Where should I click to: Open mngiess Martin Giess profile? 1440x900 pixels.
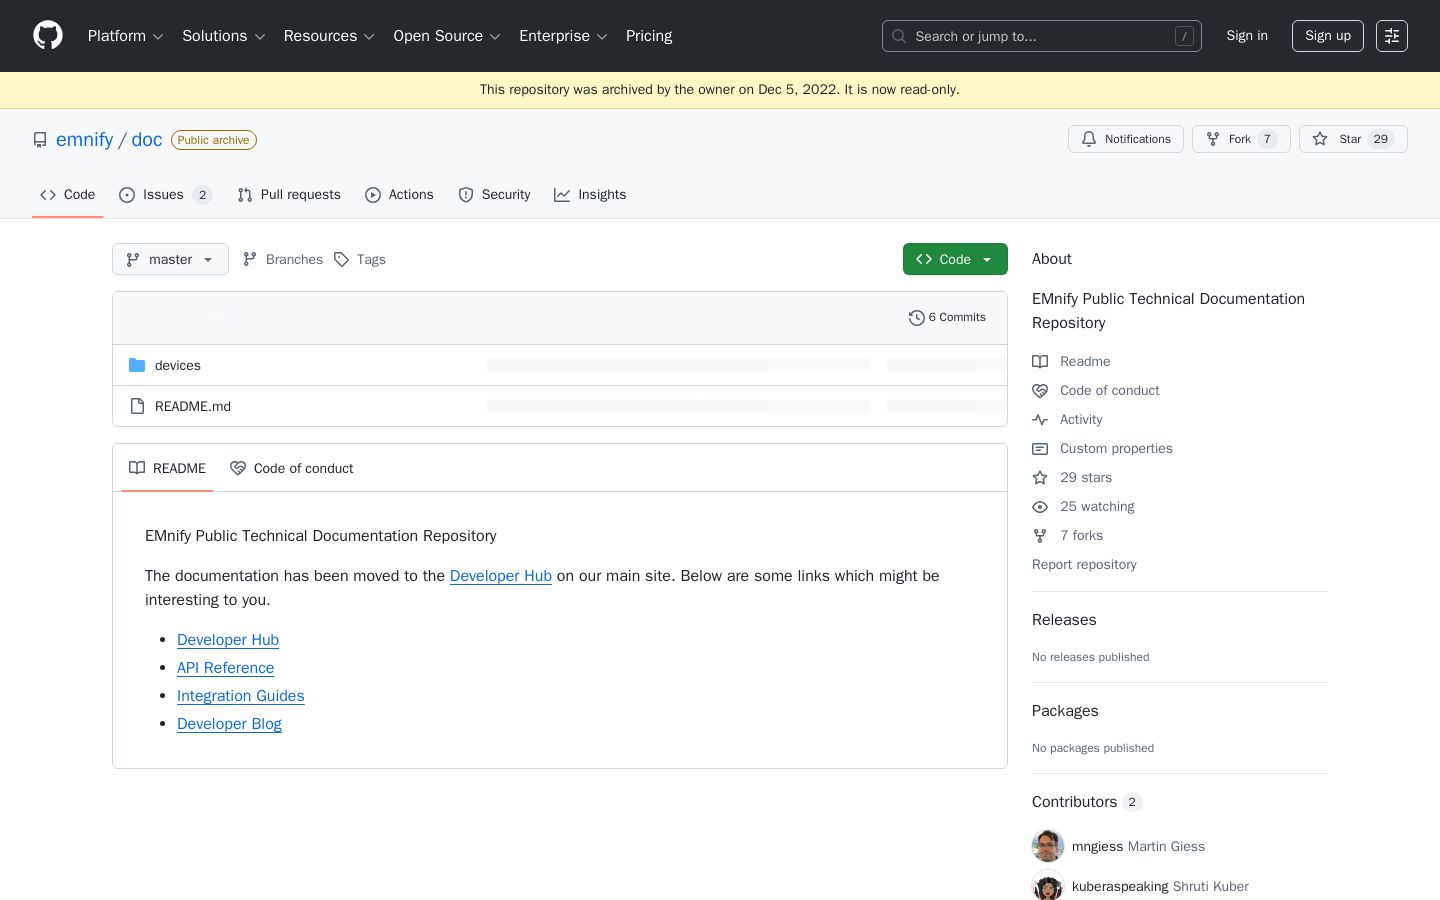tap(1138, 846)
